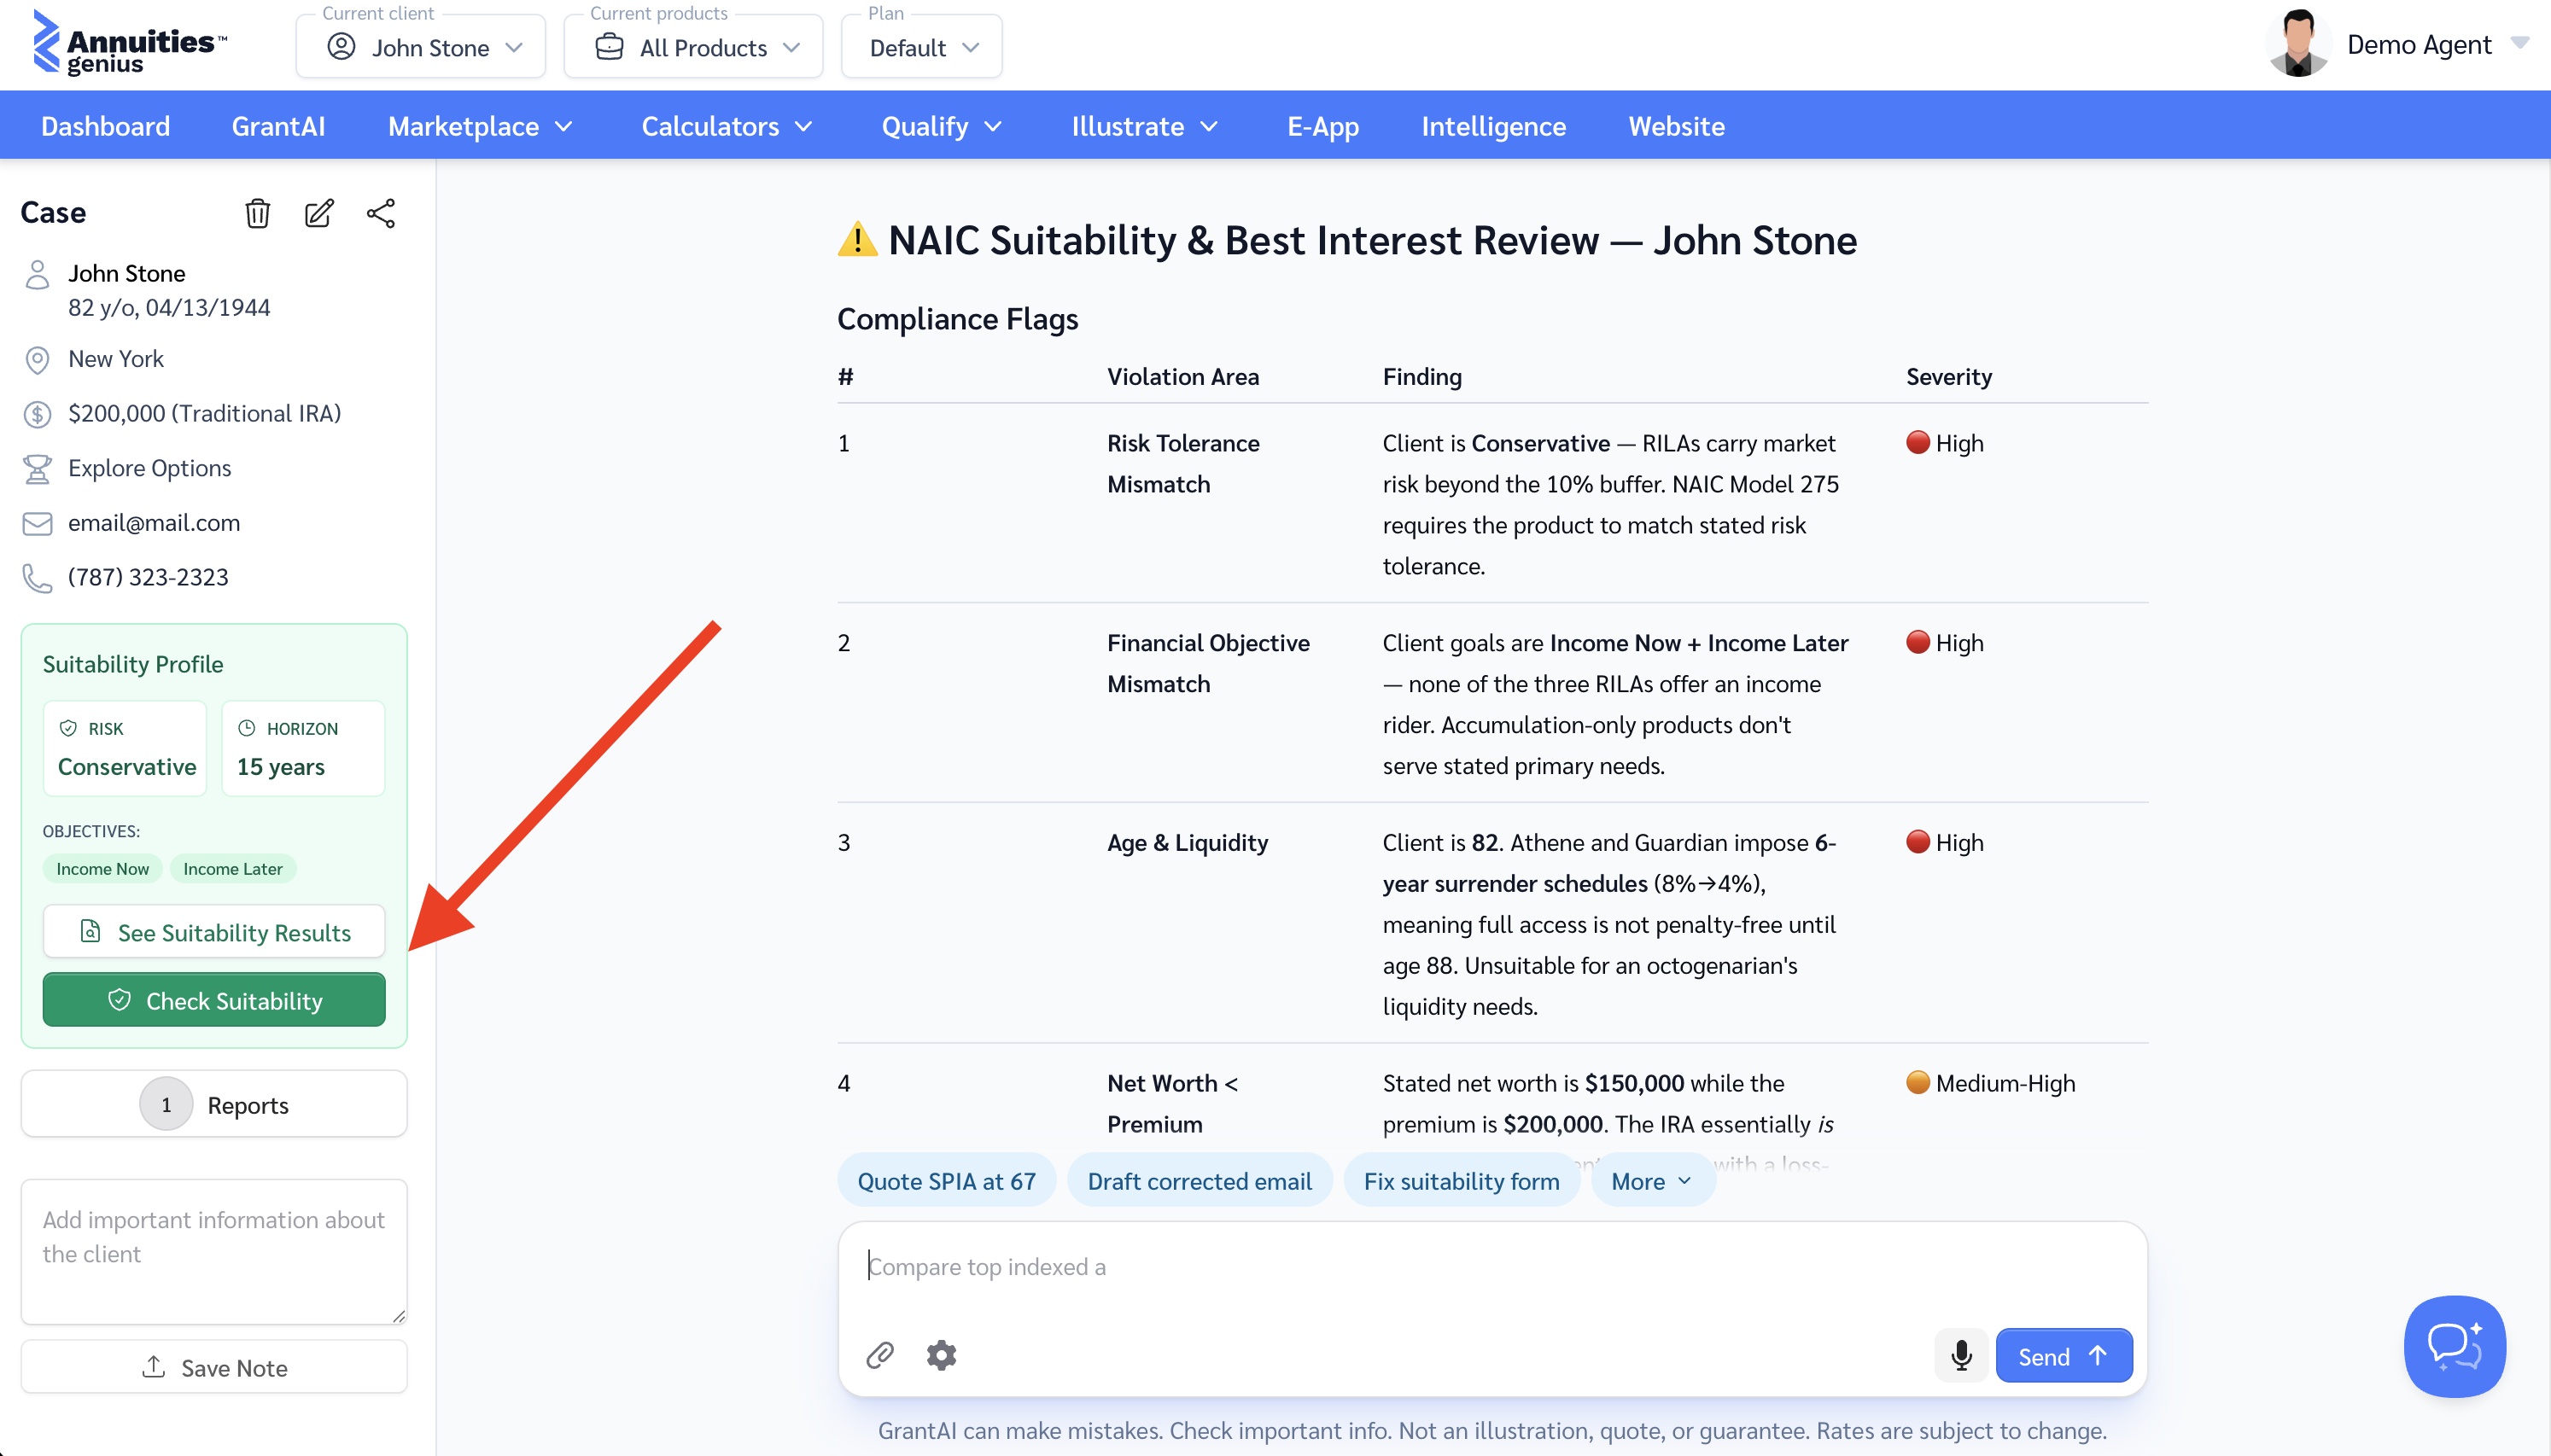Viewport: 2551px width, 1456px height.
Task: Select Quote SPIA at 67 suggestion
Action: coord(946,1181)
